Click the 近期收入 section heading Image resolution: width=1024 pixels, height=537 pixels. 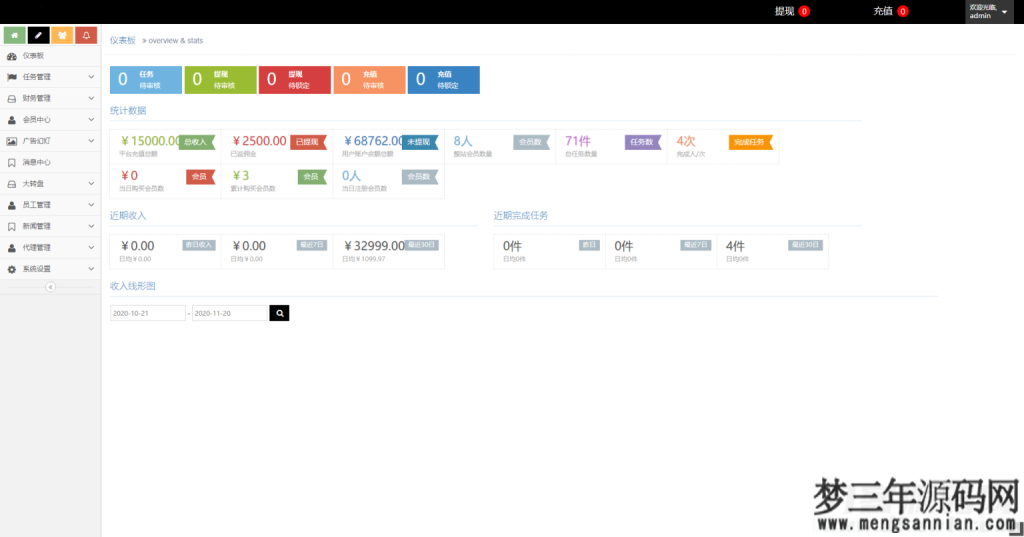coord(128,216)
